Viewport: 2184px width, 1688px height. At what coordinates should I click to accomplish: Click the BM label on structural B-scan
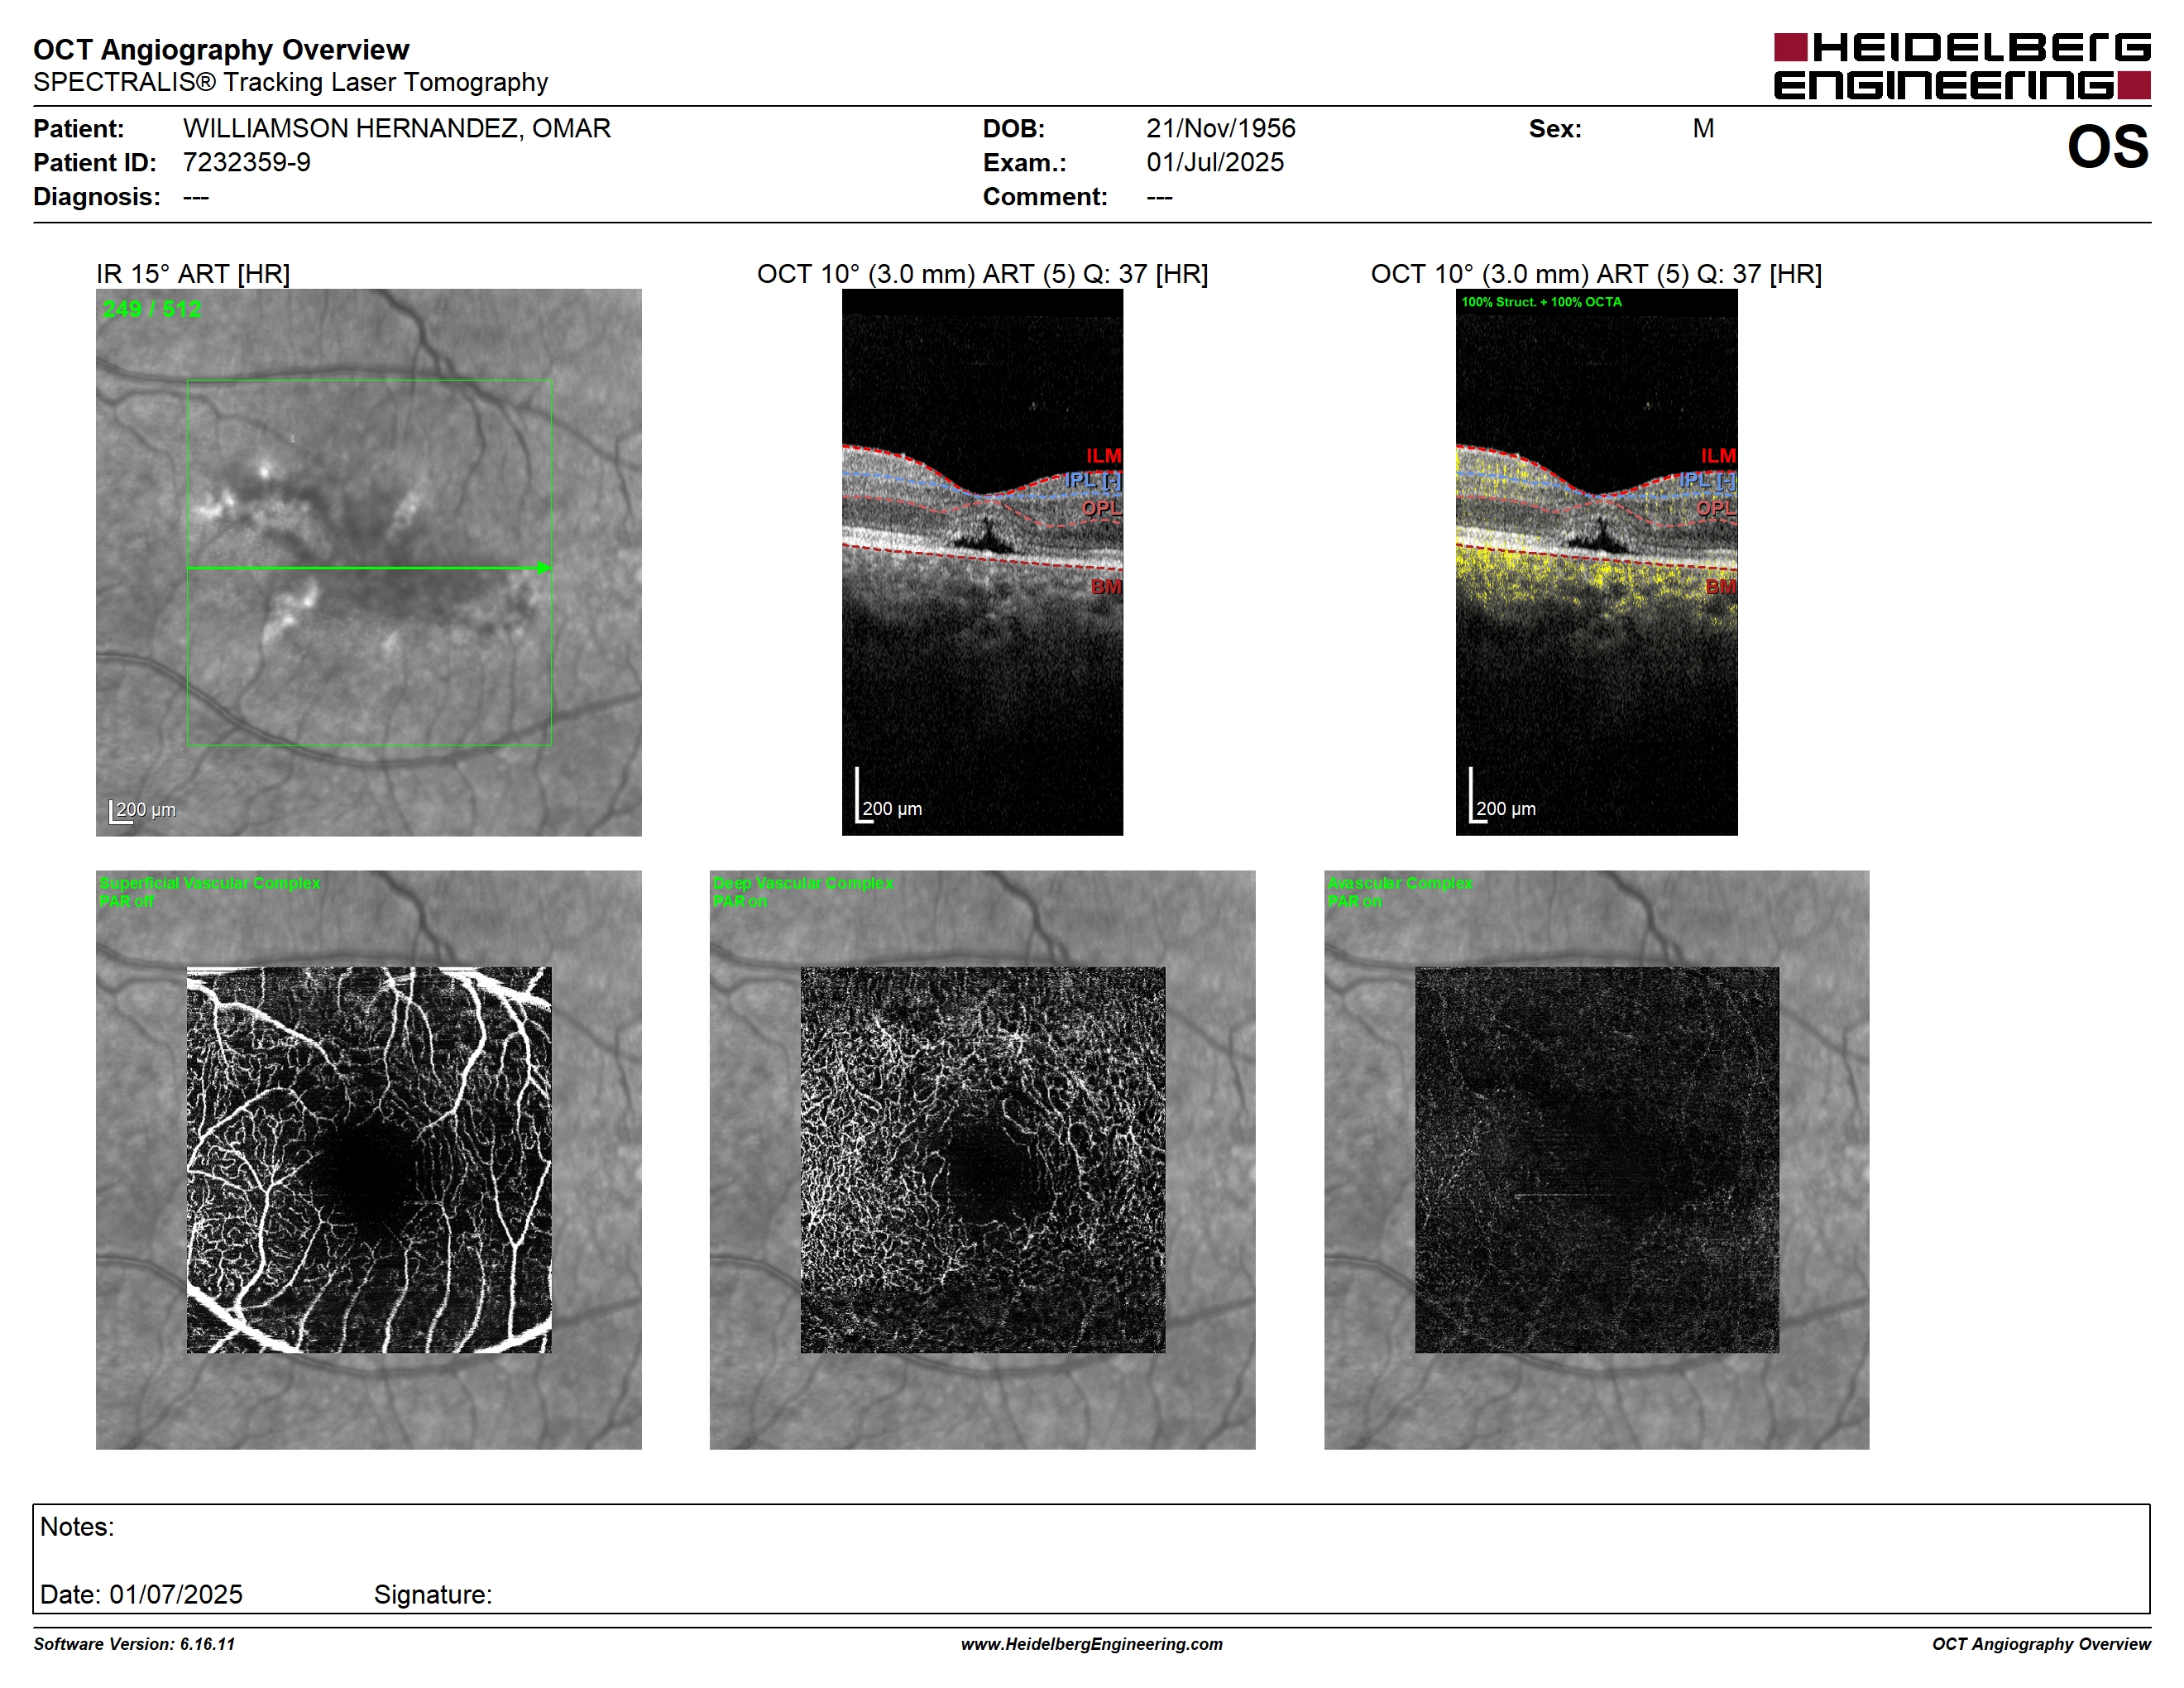pyautogui.click(x=1106, y=587)
